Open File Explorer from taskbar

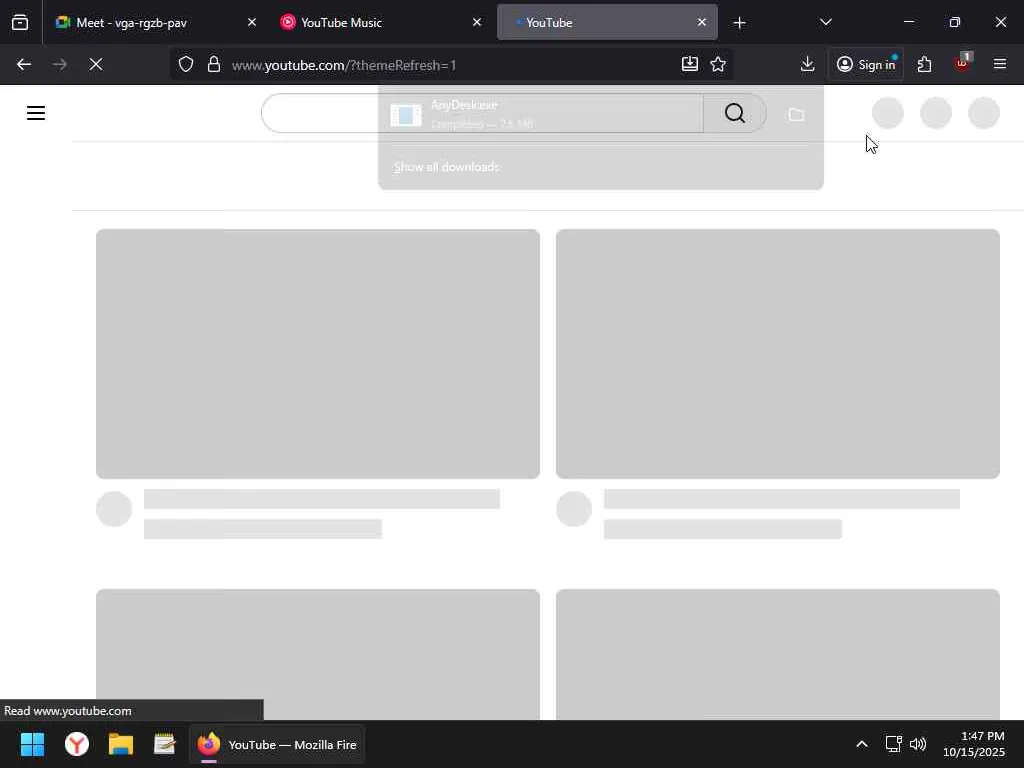tap(121, 744)
